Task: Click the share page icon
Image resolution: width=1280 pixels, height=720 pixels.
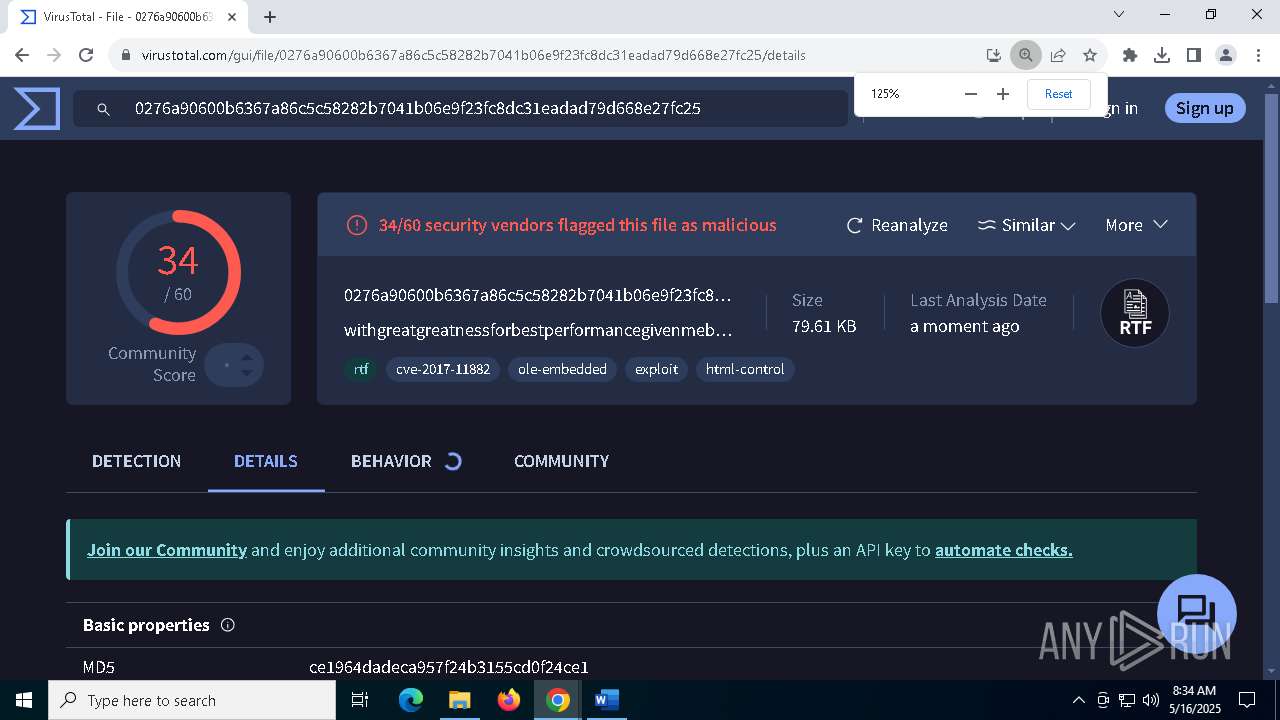Action: point(1058,55)
